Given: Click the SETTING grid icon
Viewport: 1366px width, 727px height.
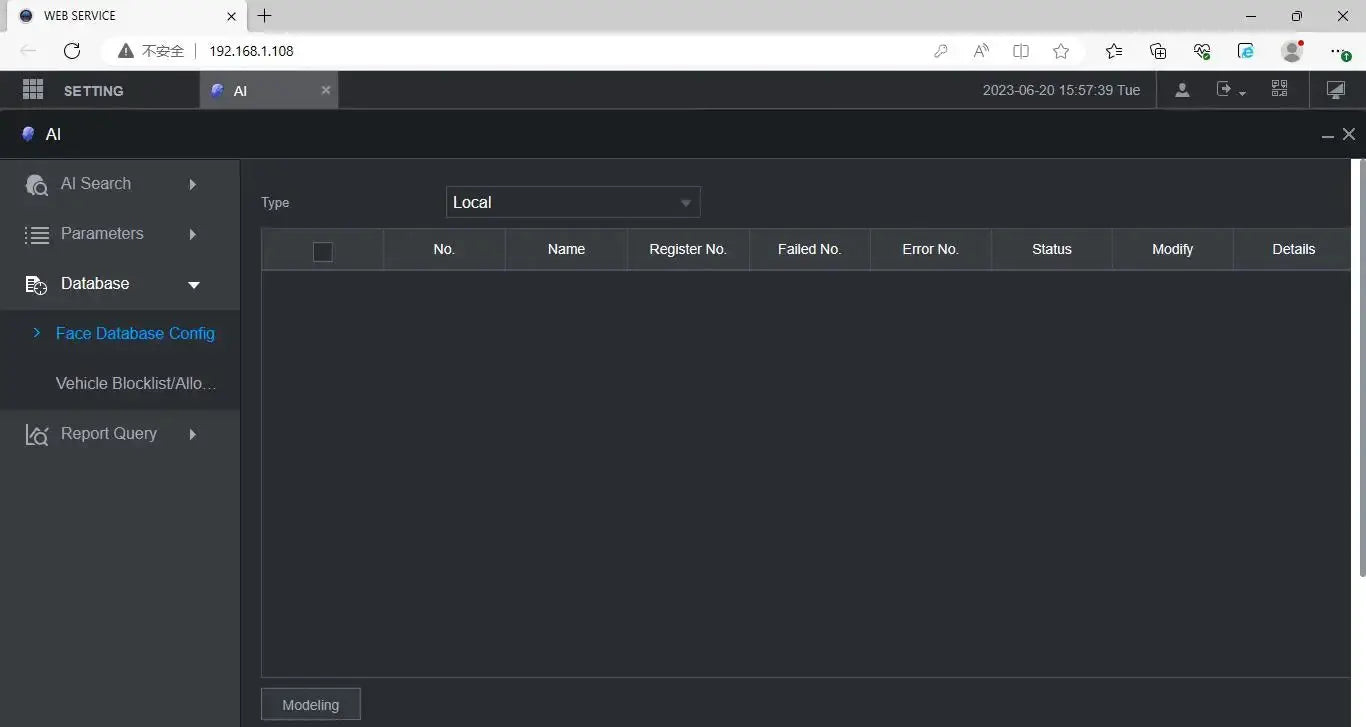Looking at the screenshot, I should 33,90.
